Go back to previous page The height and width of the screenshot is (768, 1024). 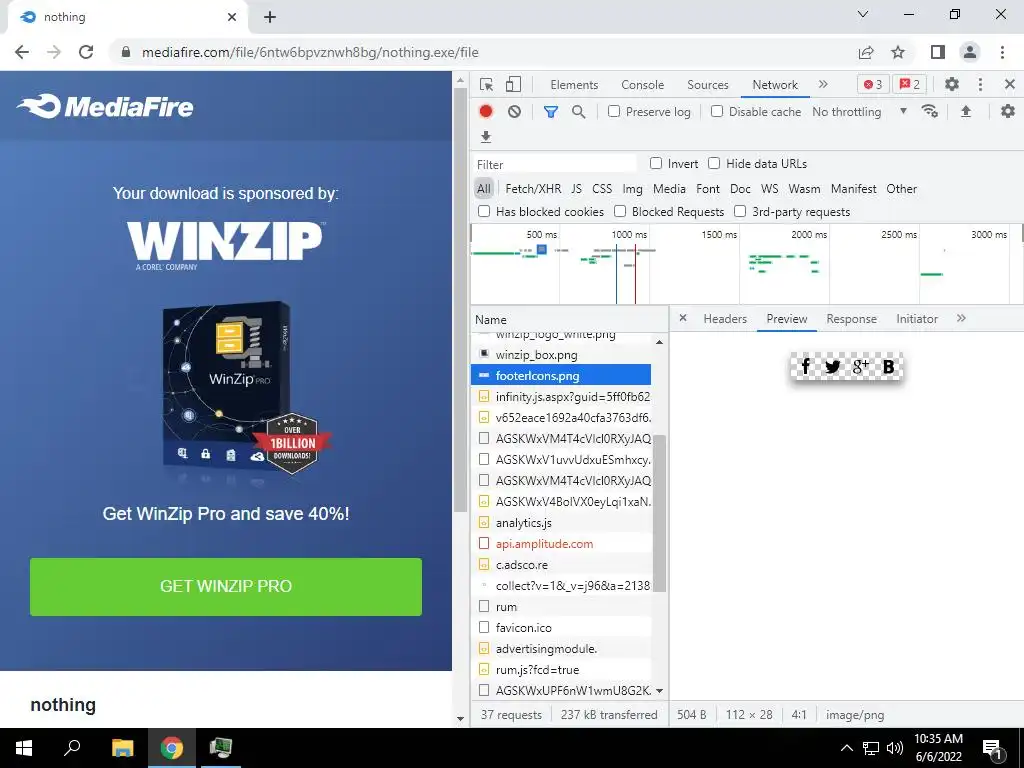(22, 52)
